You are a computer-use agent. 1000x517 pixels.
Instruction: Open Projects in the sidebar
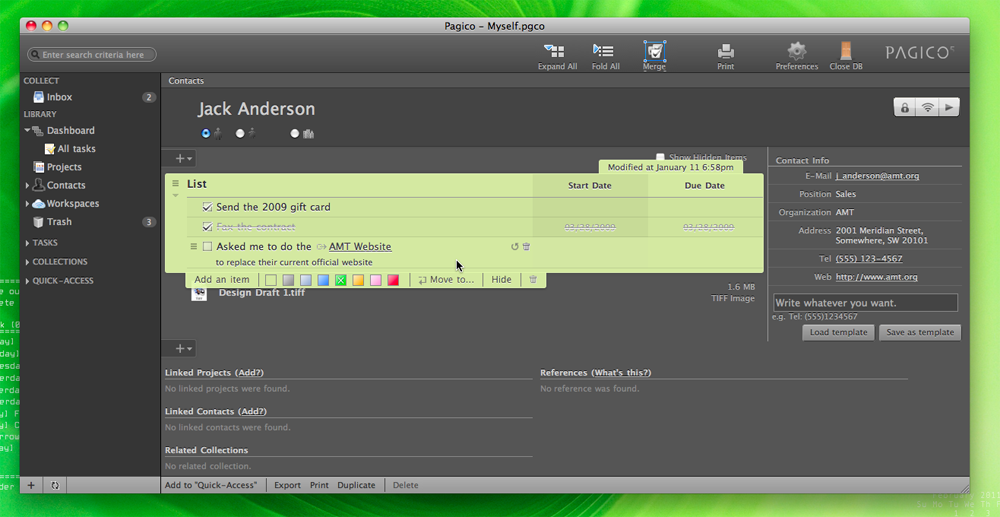(x=63, y=167)
